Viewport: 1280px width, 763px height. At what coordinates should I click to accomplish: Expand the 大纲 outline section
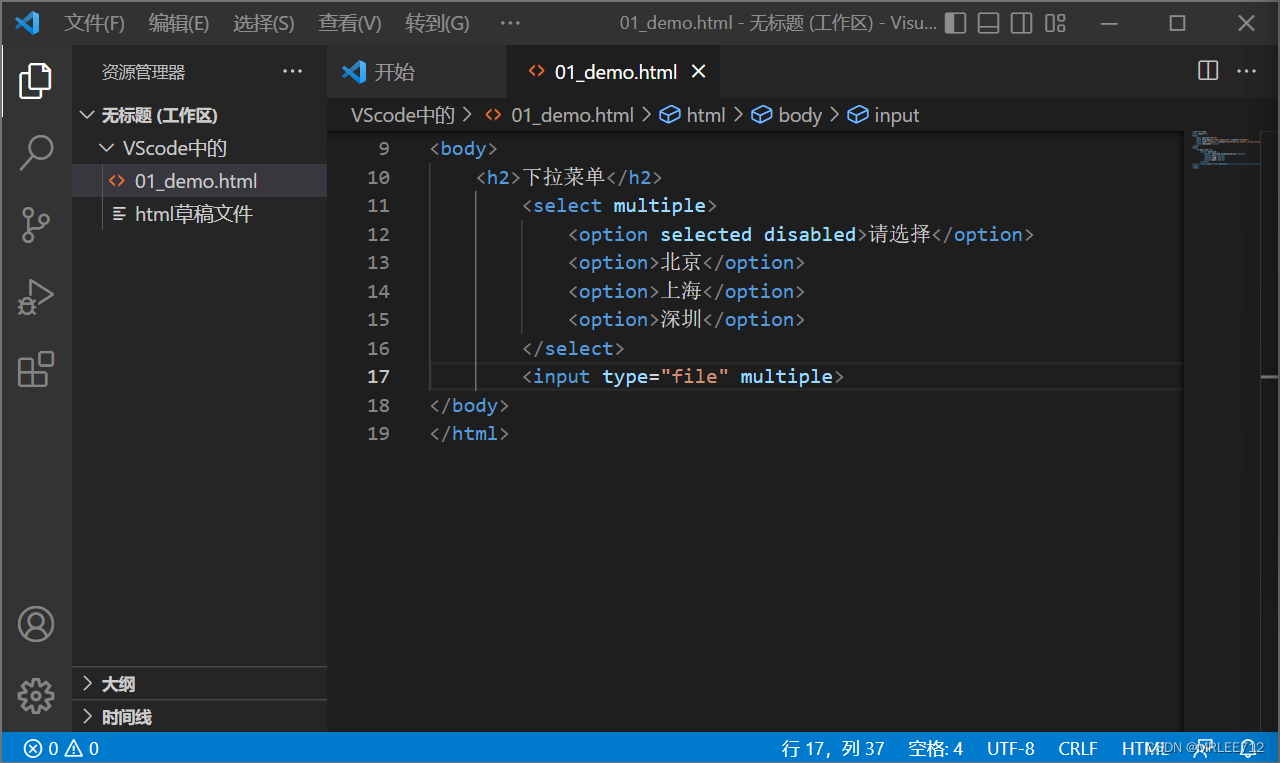pyautogui.click(x=200, y=684)
